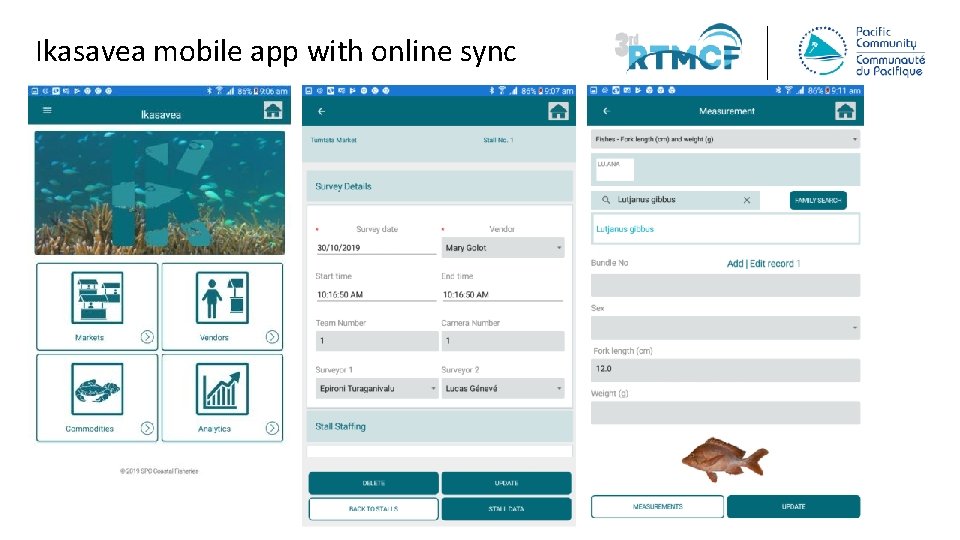Open the Commodities fish tile icon
Viewport: 960px width, 540px height.
click(97, 389)
